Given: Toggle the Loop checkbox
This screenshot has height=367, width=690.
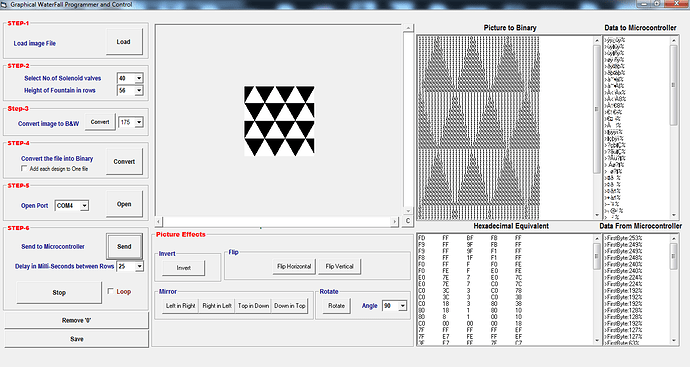Looking at the screenshot, I should 110,291.
